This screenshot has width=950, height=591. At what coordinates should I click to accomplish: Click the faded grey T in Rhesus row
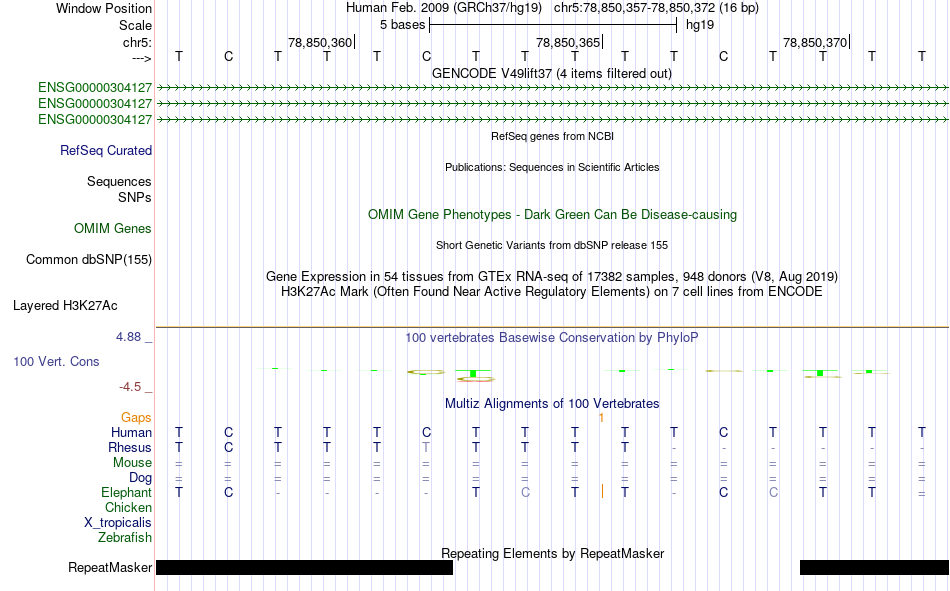(426, 447)
